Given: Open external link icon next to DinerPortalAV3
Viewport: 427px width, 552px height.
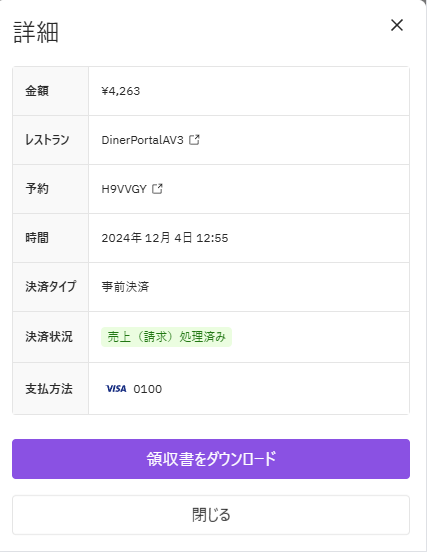Looking at the screenshot, I should [194, 140].
